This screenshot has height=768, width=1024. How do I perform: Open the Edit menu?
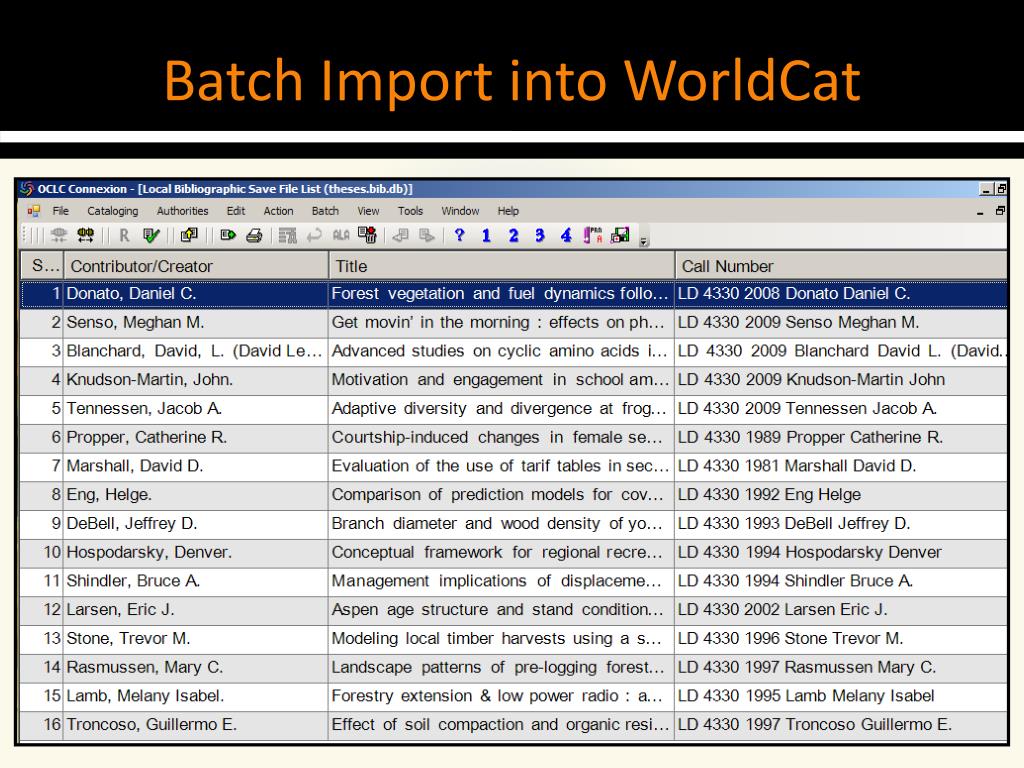236,211
